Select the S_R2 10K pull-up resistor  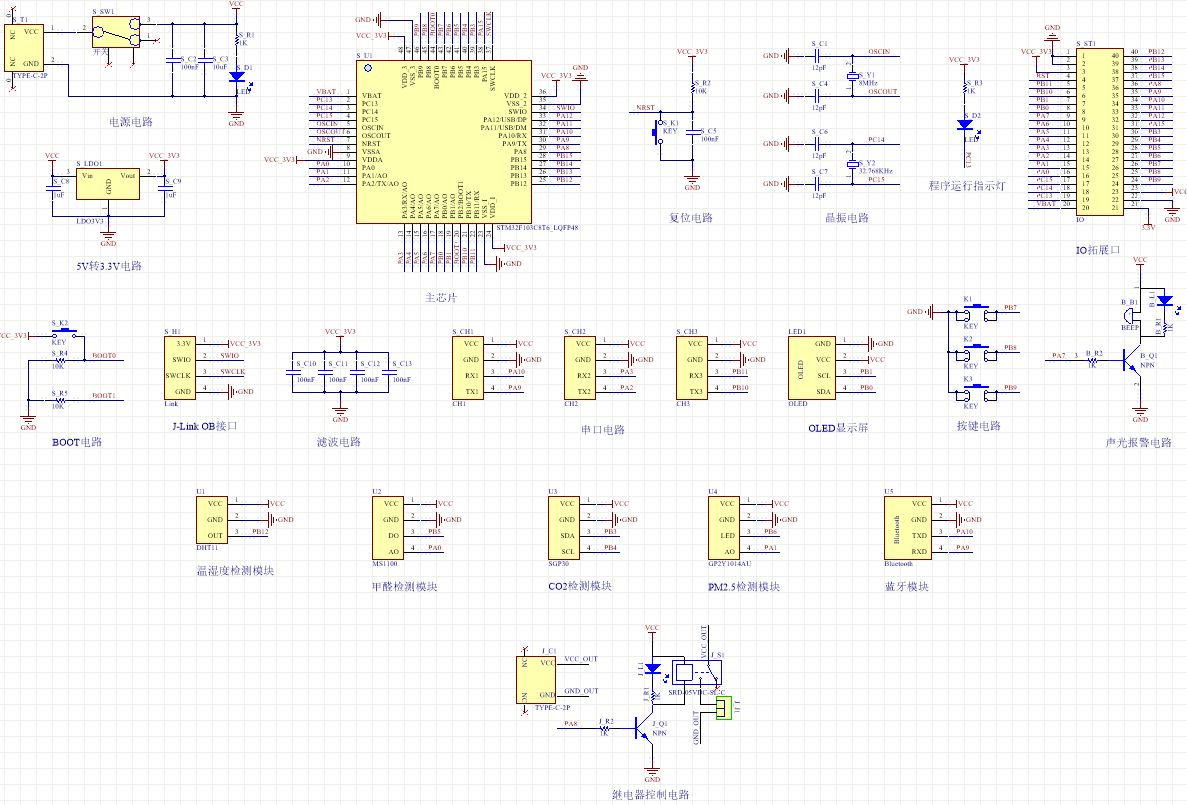(x=692, y=89)
